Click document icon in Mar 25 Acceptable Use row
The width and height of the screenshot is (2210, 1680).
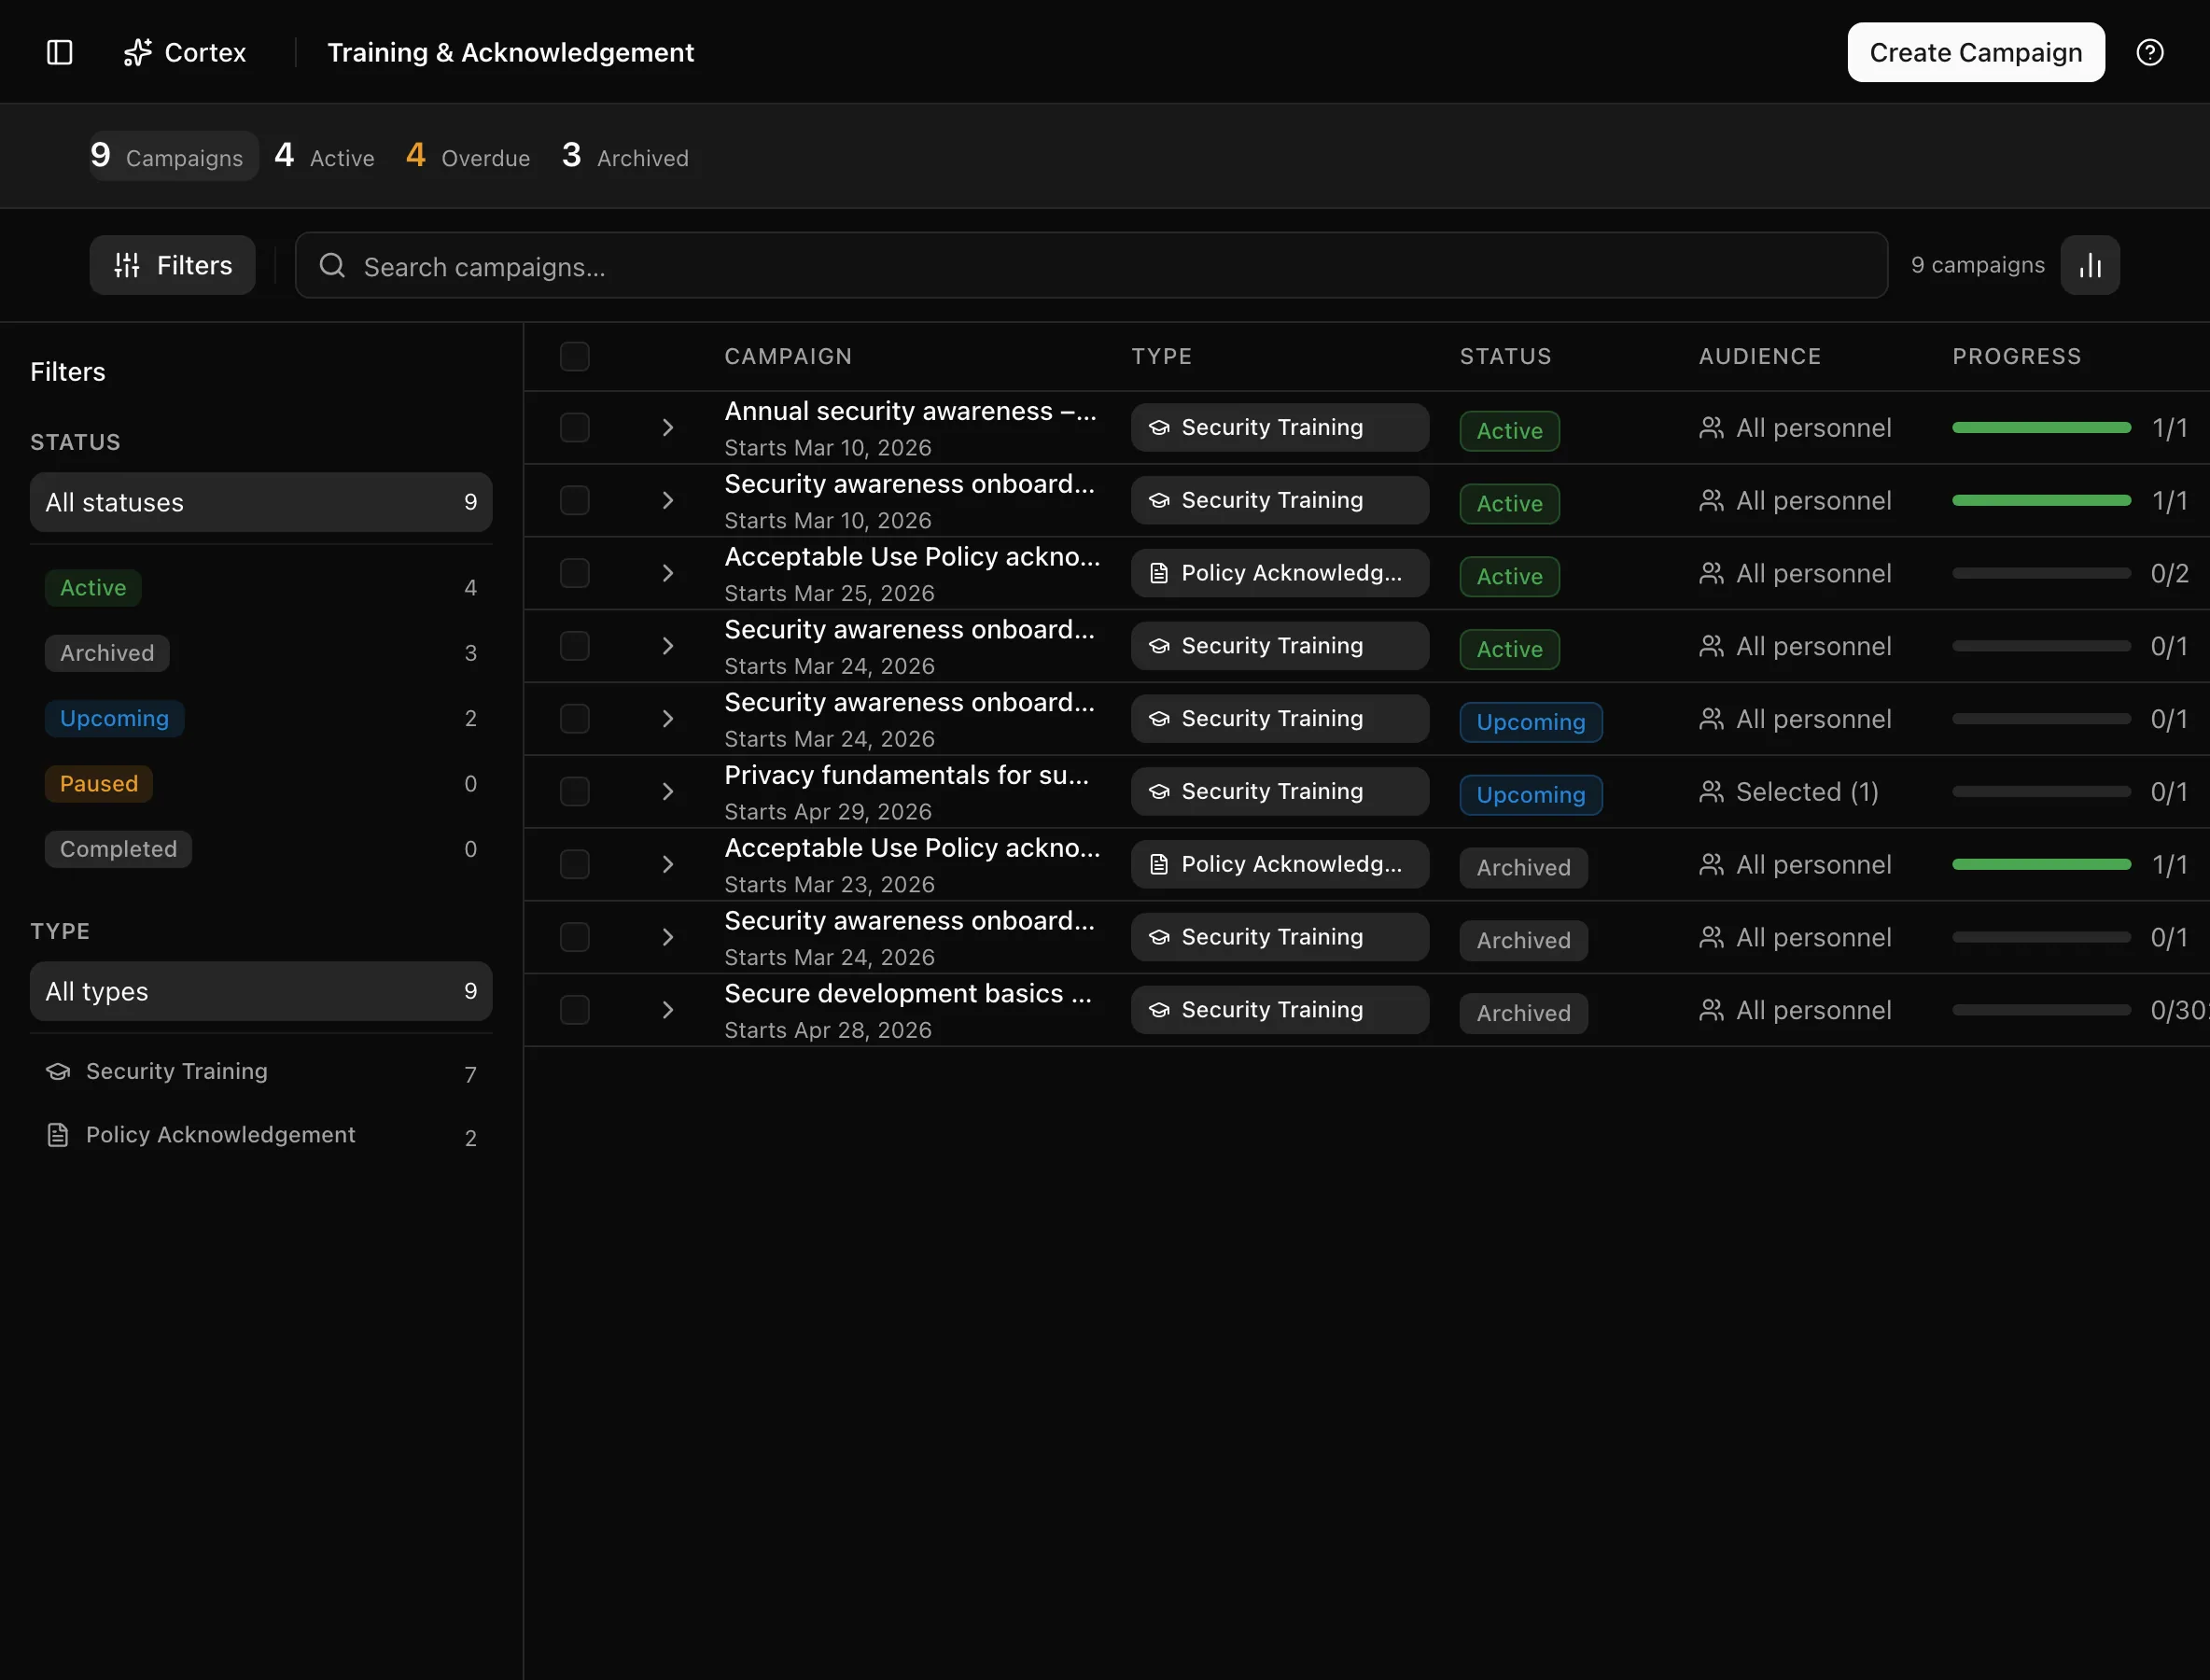click(x=1159, y=573)
